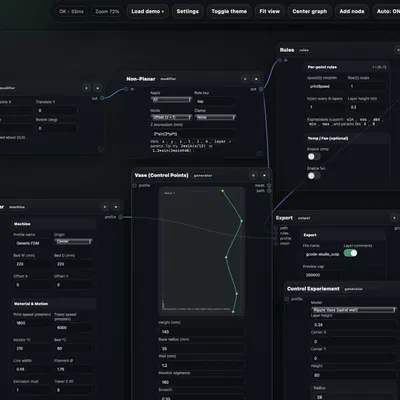
Task: Toggle the Auto: ON button
Action: [387, 11]
